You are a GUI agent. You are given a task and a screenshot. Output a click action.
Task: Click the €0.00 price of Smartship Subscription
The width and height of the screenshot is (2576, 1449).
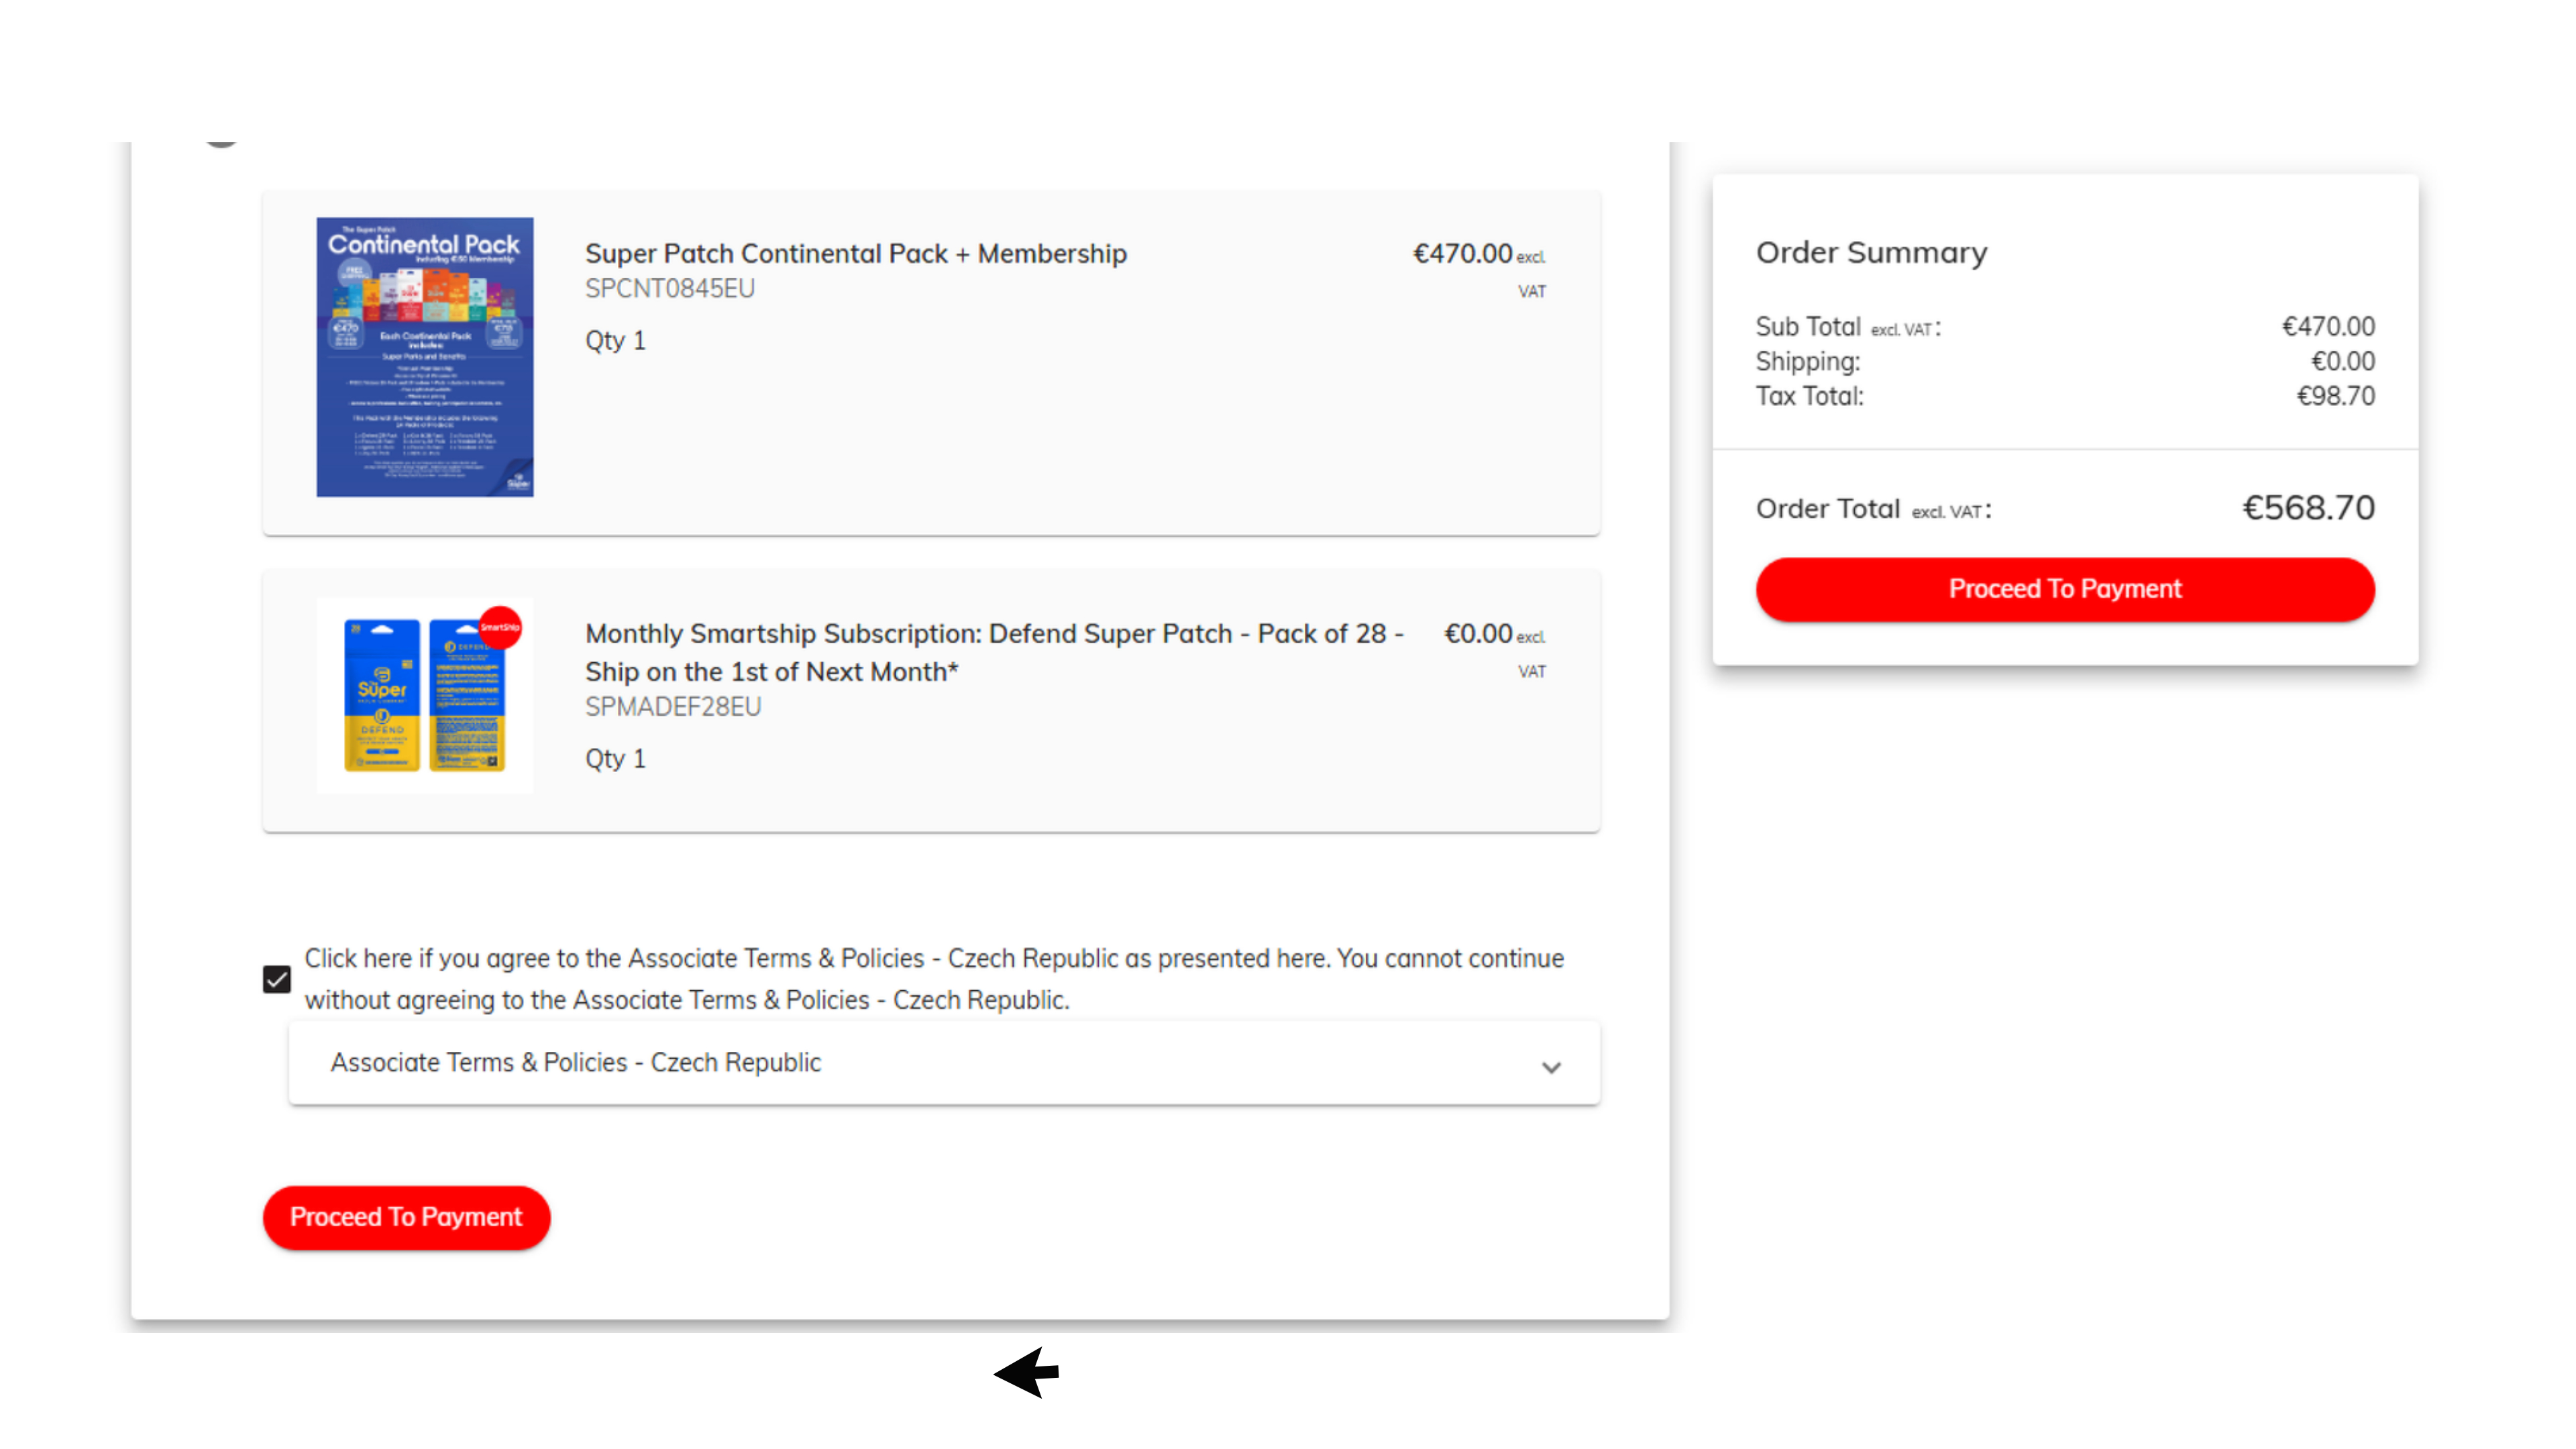click(1478, 634)
